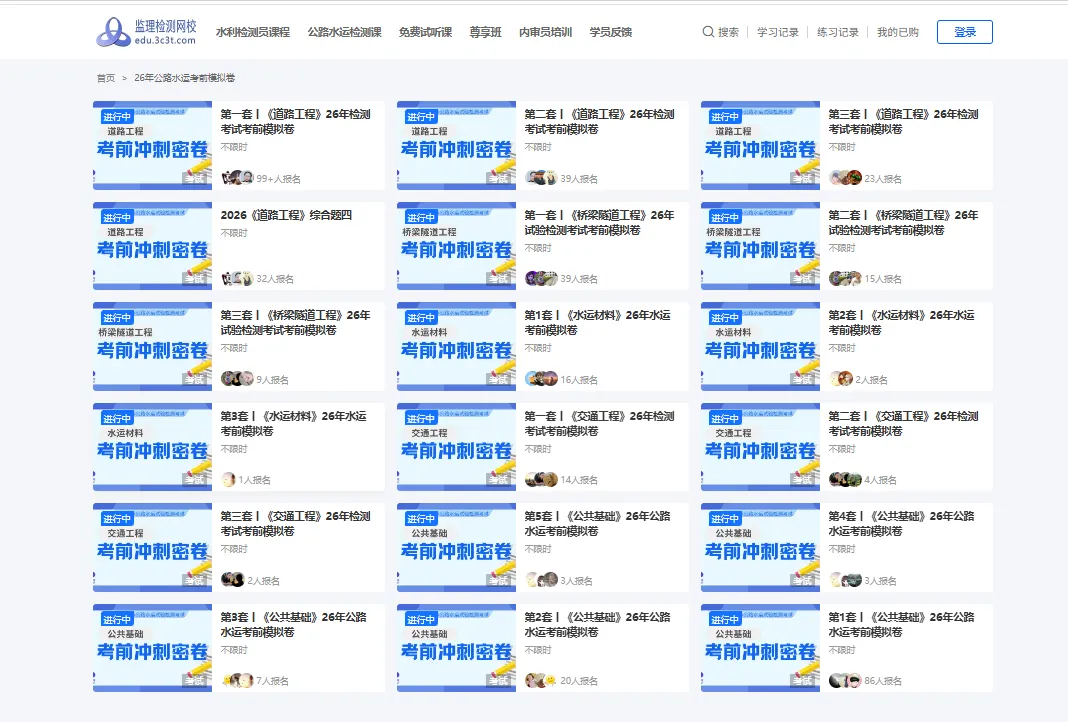Open title 第1套《公共基础》26年公路水运考前模拟卷

pos(901,625)
